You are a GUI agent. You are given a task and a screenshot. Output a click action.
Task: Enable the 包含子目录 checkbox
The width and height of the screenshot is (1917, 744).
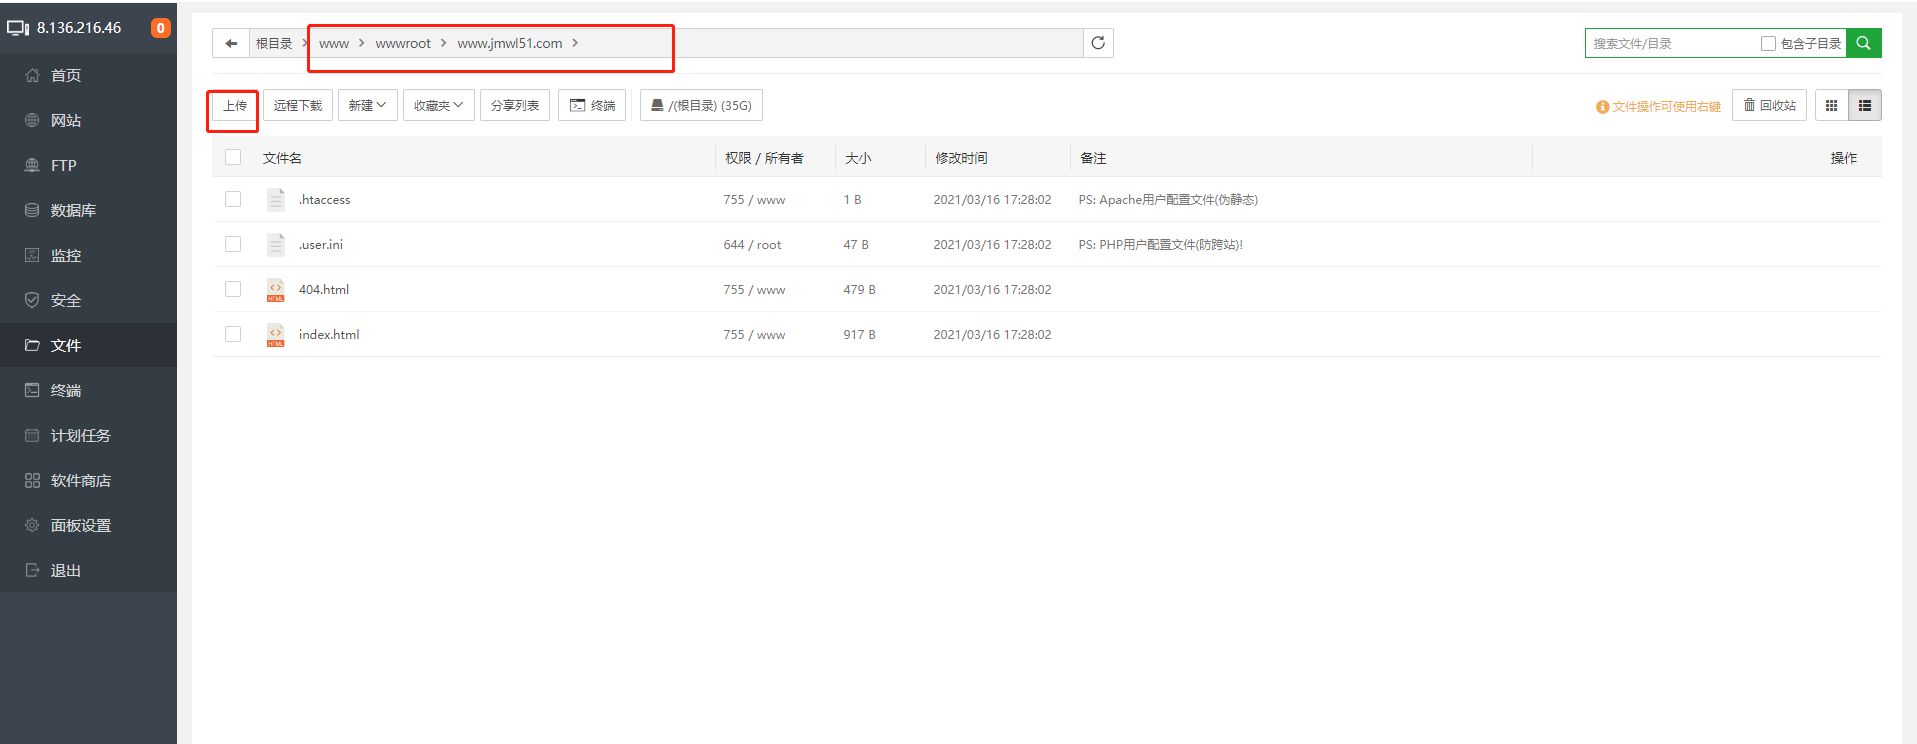coord(1768,43)
